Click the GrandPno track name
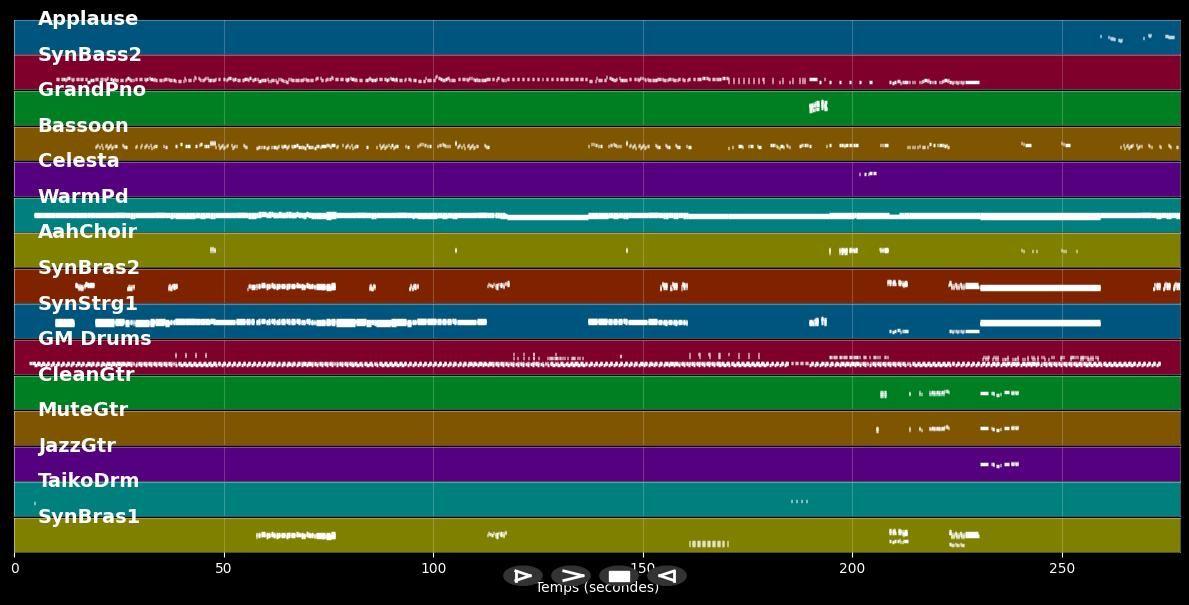This screenshot has height=605, width=1189. (x=92, y=90)
